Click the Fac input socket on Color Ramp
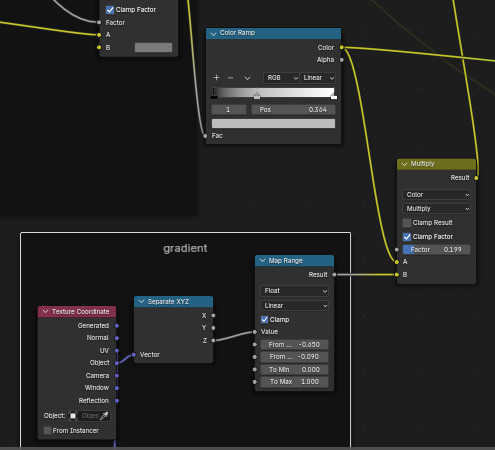The image size is (495, 450). (x=205, y=136)
